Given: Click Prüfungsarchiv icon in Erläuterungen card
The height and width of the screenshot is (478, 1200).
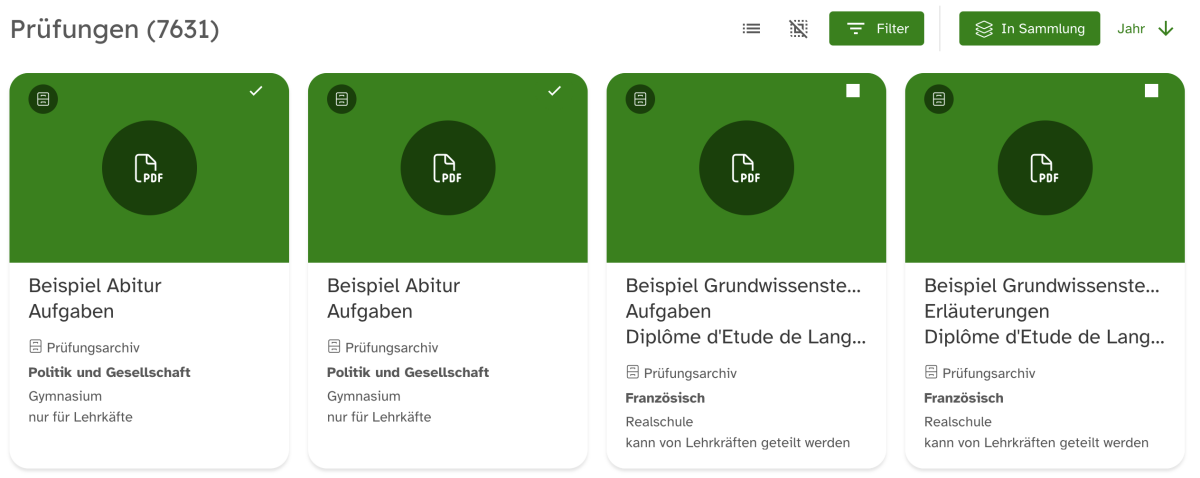Looking at the screenshot, I should point(931,372).
